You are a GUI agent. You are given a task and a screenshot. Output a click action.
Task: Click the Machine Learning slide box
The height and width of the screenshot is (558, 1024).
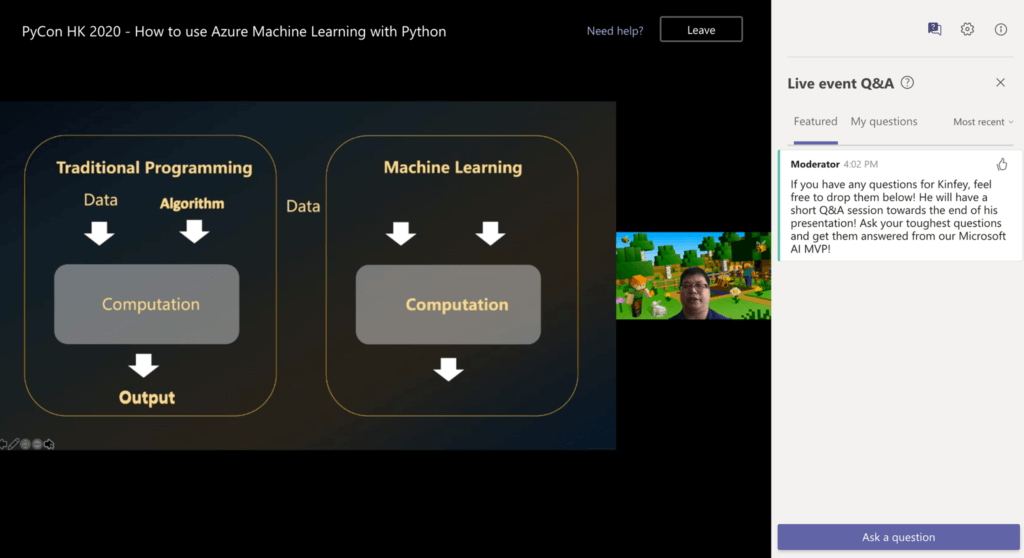[x=452, y=275]
